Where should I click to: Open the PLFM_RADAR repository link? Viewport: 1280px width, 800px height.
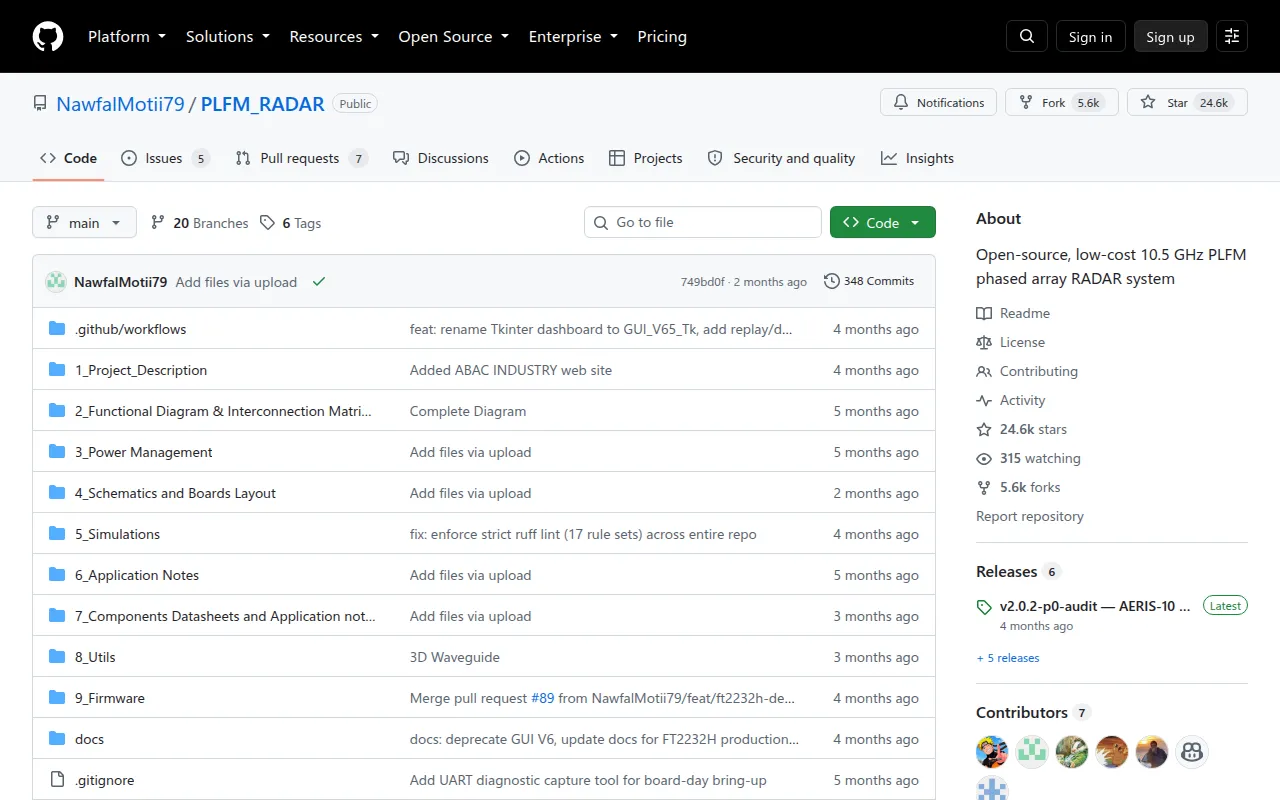click(263, 104)
